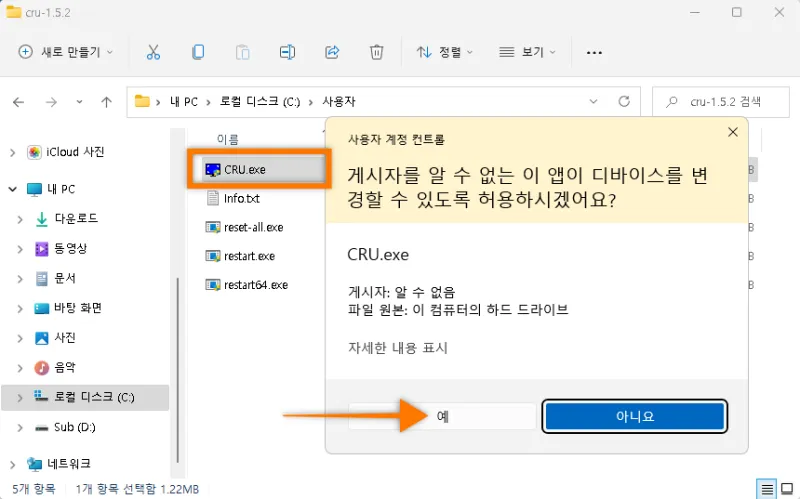800x499 pixels.
Task: Click the Rename icon in toolbar
Action: coord(287,52)
